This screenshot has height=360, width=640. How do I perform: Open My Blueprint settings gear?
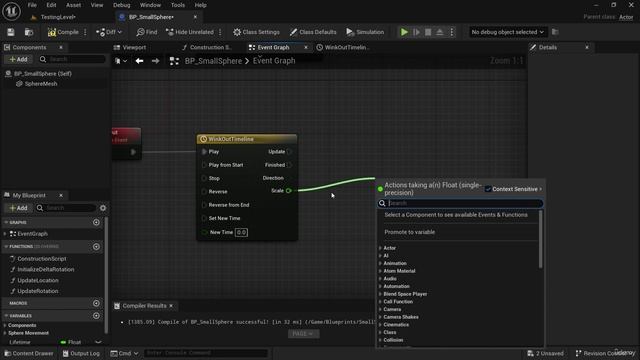click(x=103, y=208)
